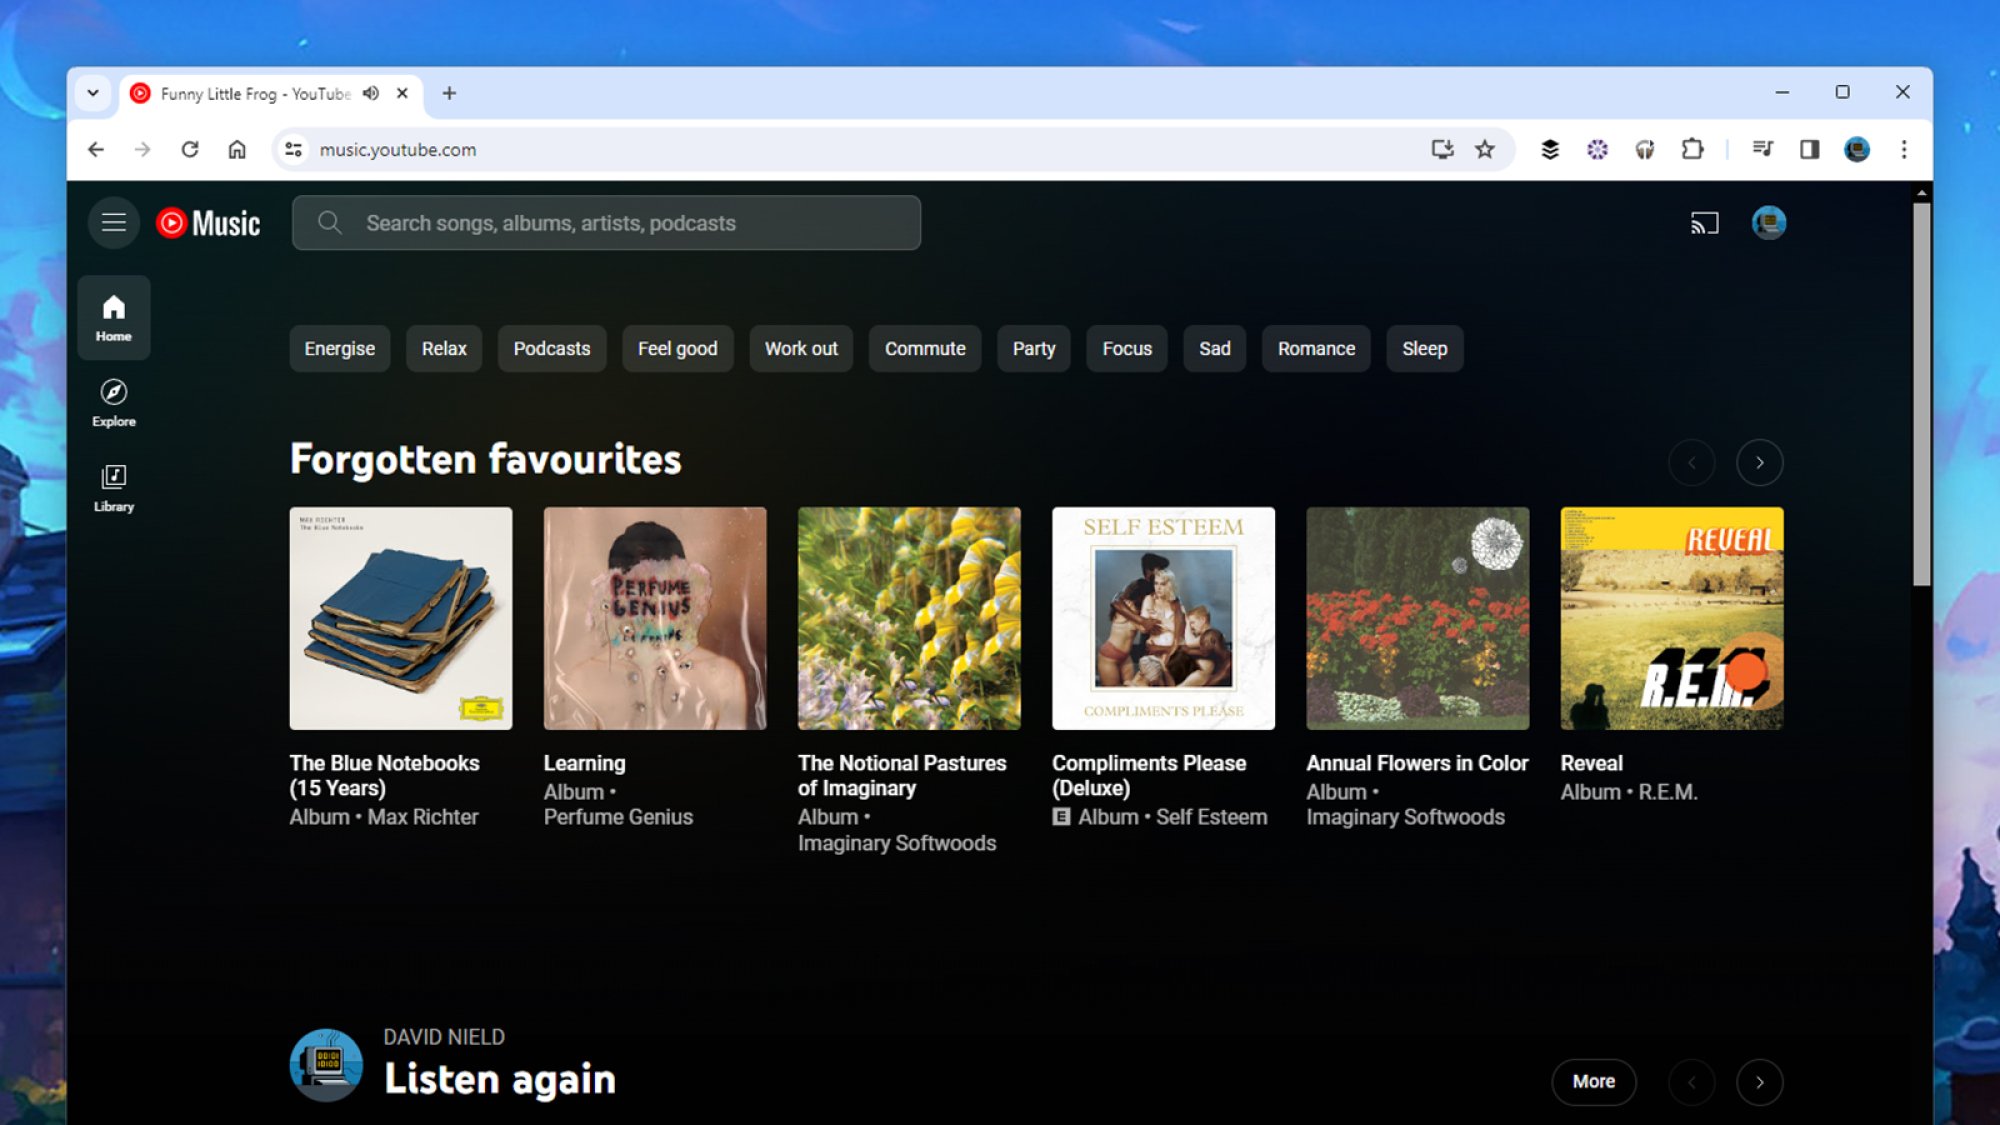Screen dimensions: 2000x1125
Task: Expand the tab search dropdown arrow
Action: pos(93,93)
